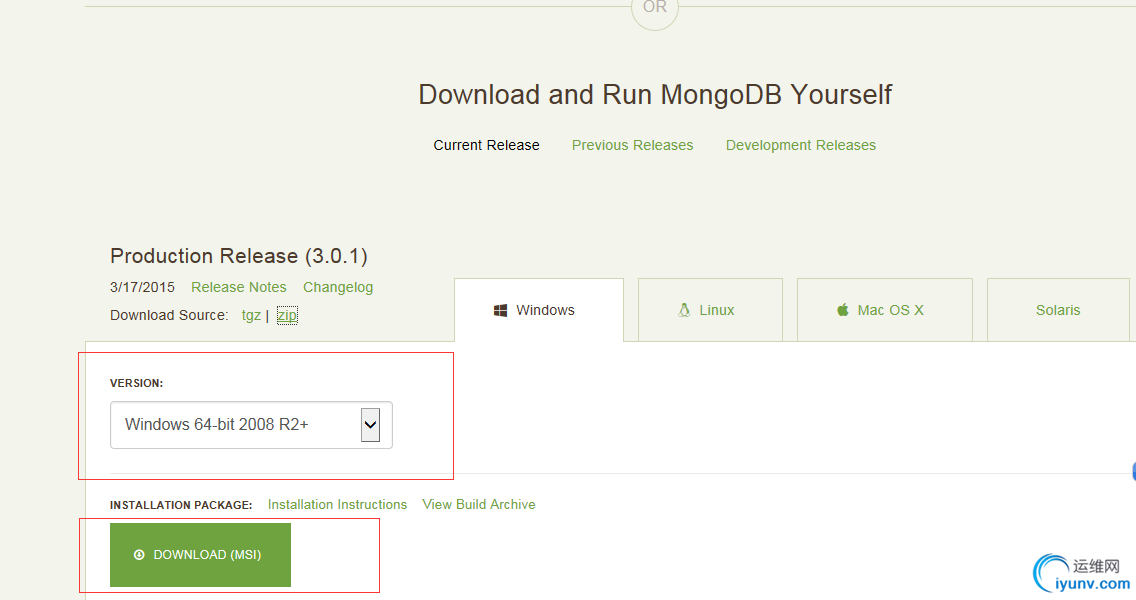Click the Linux penguin icon
1136x600 pixels.
pos(684,309)
